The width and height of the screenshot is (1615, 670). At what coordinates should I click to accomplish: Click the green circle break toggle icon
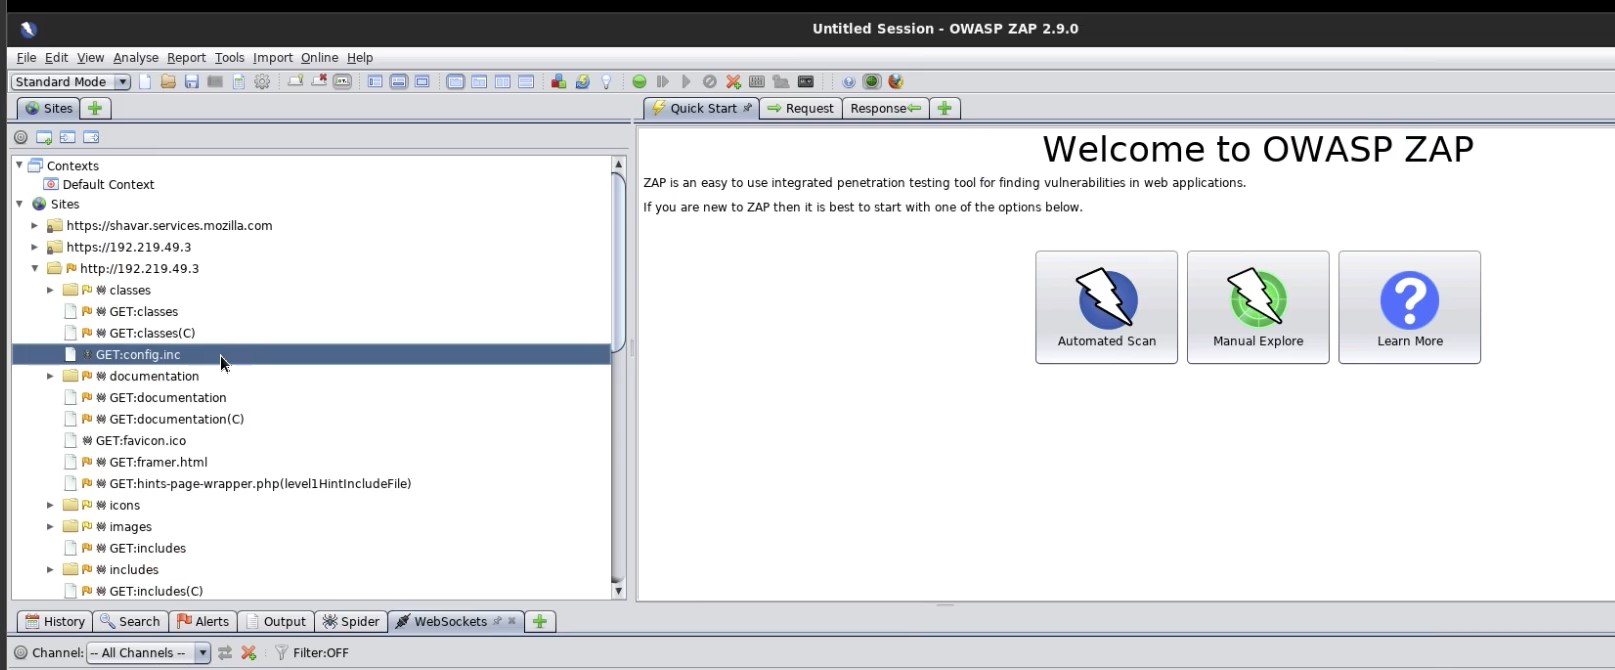tap(639, 82)
